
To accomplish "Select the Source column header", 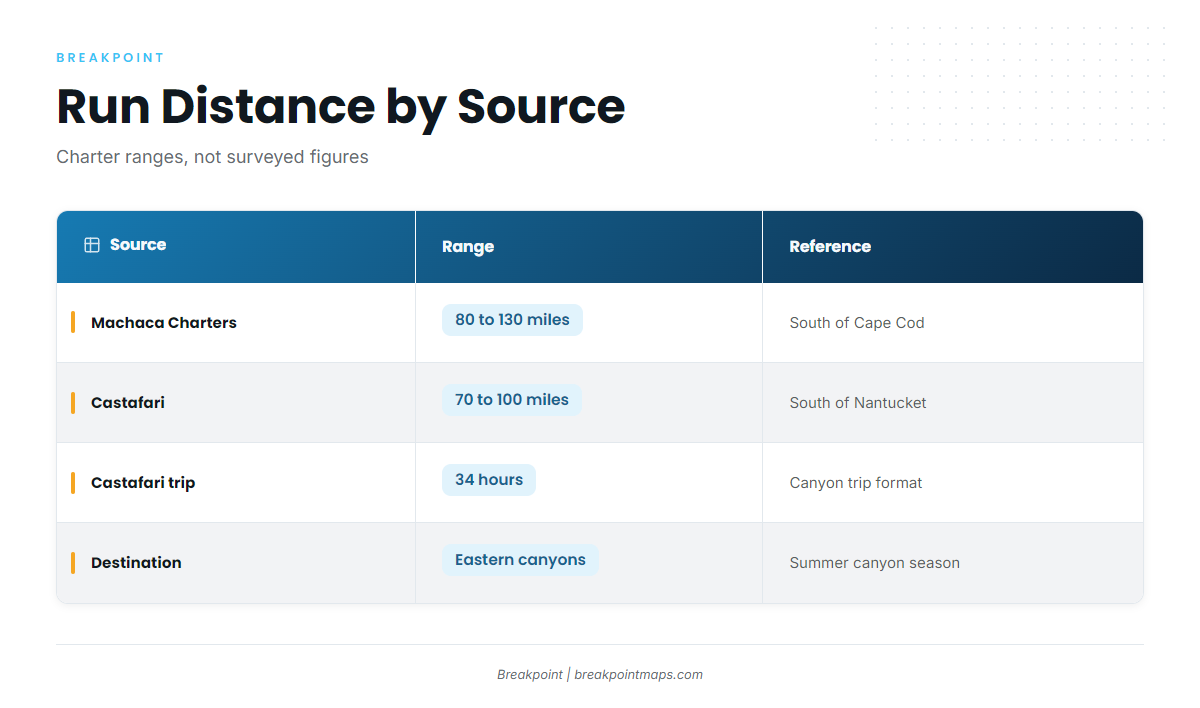I will (138, 245).
